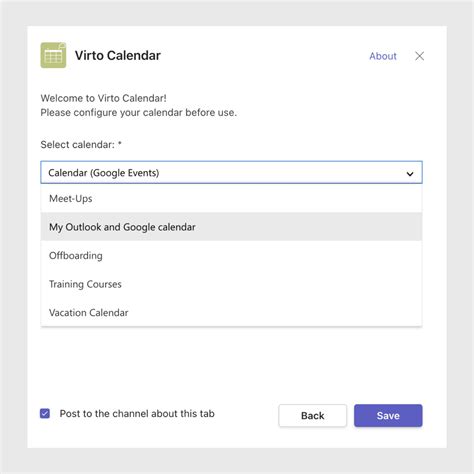Viewport: 474px width, 474px height.
Task: Click the 'Welcome to Virto Calendar!' text
Action: [103, 98]
